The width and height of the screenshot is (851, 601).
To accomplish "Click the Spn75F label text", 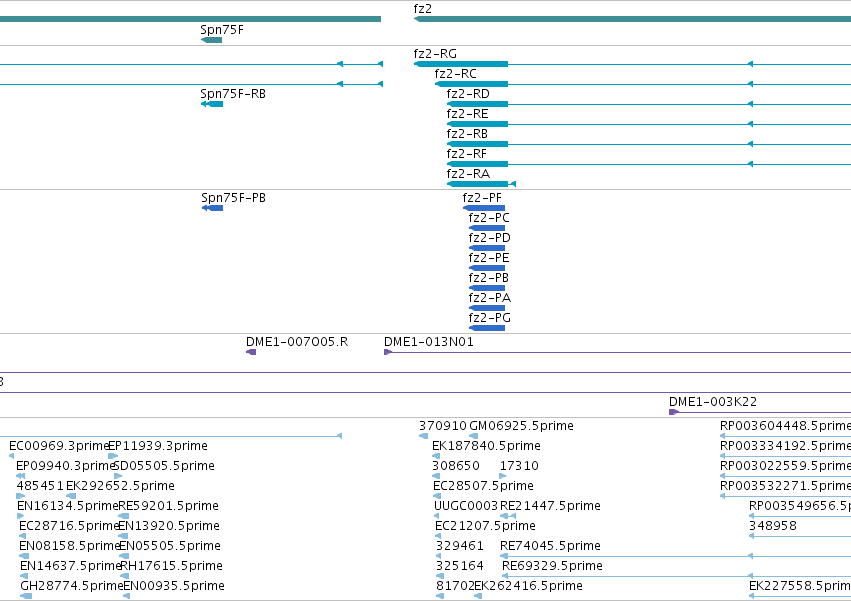I will click(222, 29).
